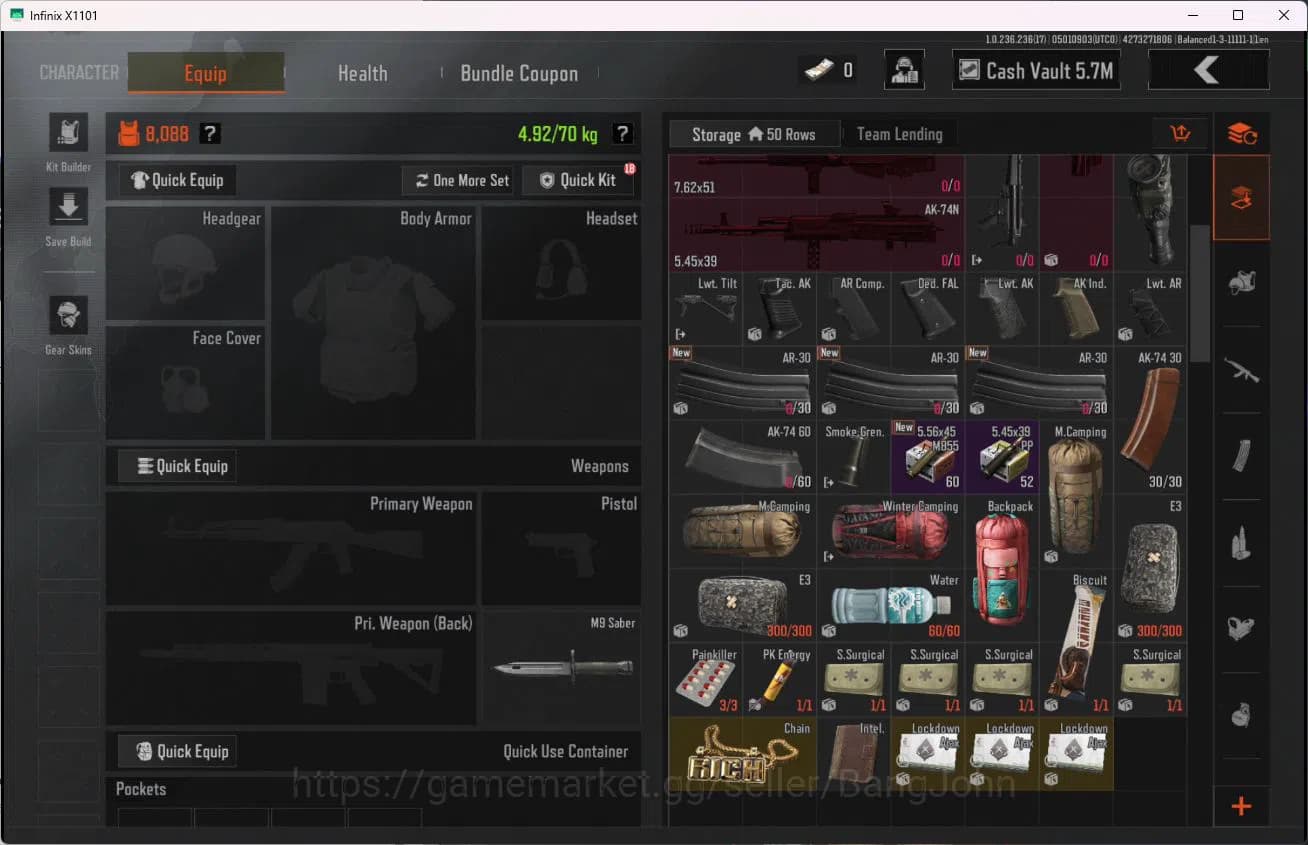This screenshot has height=845, width=1308.
Task: Filter storage by rifle weapons category
Action: tap(1242, 370)
